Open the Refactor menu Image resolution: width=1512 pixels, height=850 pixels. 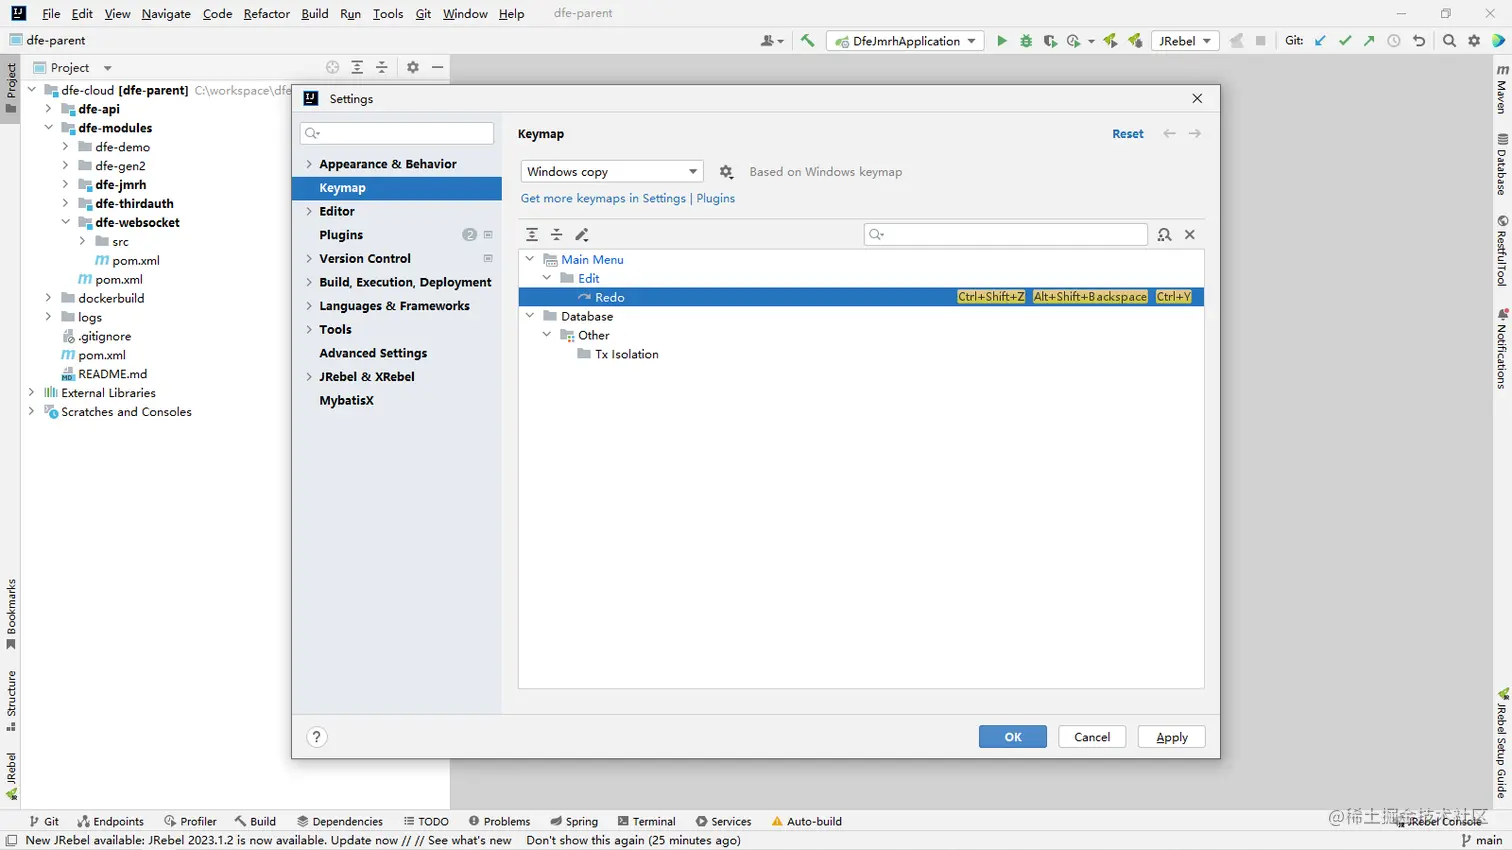tap(266, 14)
